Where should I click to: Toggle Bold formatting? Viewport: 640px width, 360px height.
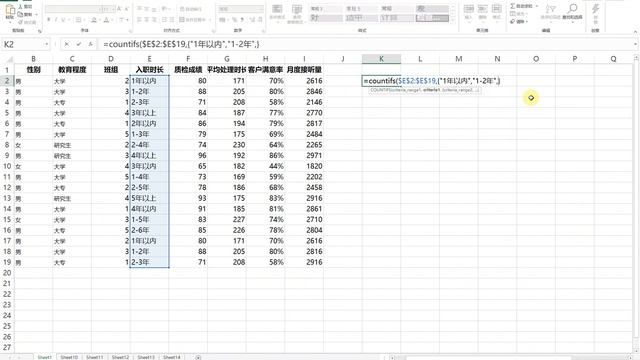[x=49, y=20]
